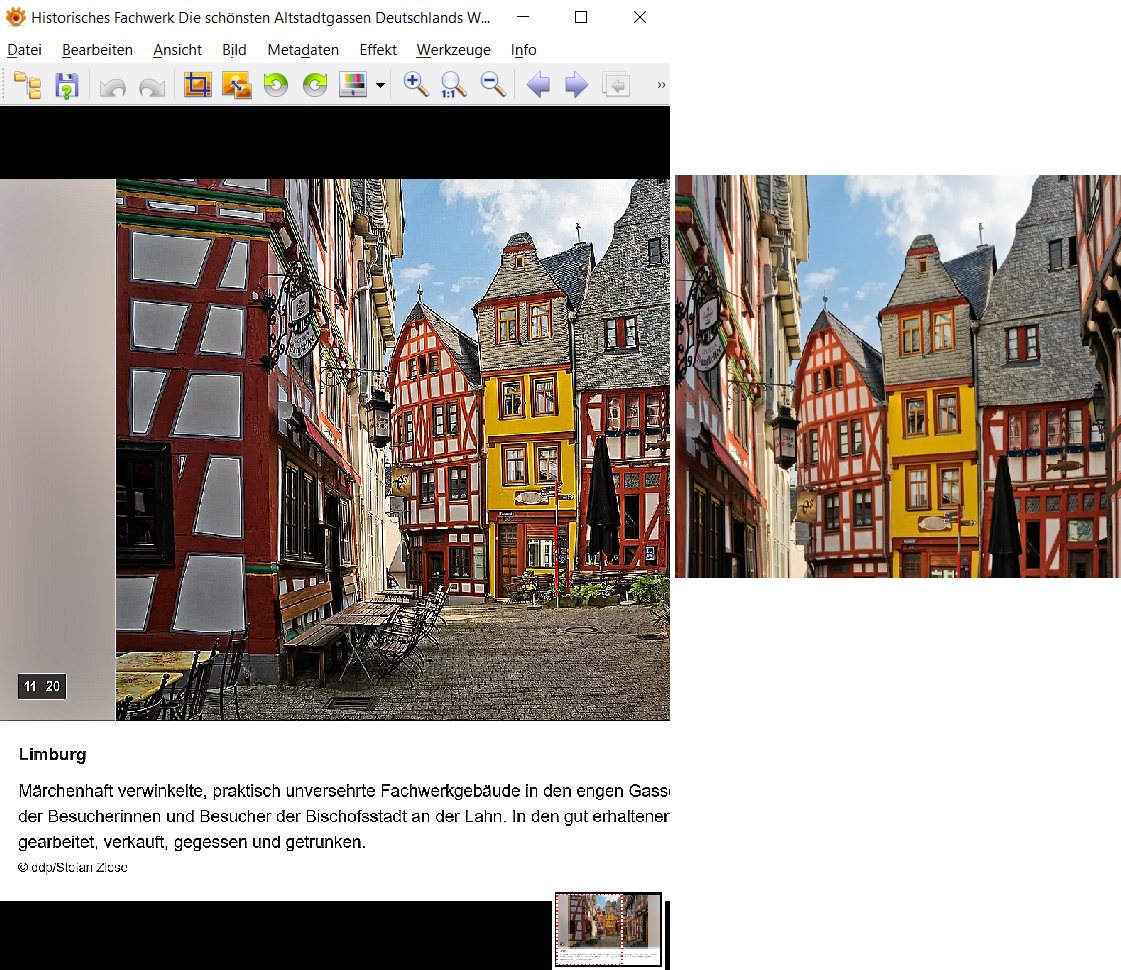Click the Zoom in magnifier
1121x970 pixels.
coord(416,86)
